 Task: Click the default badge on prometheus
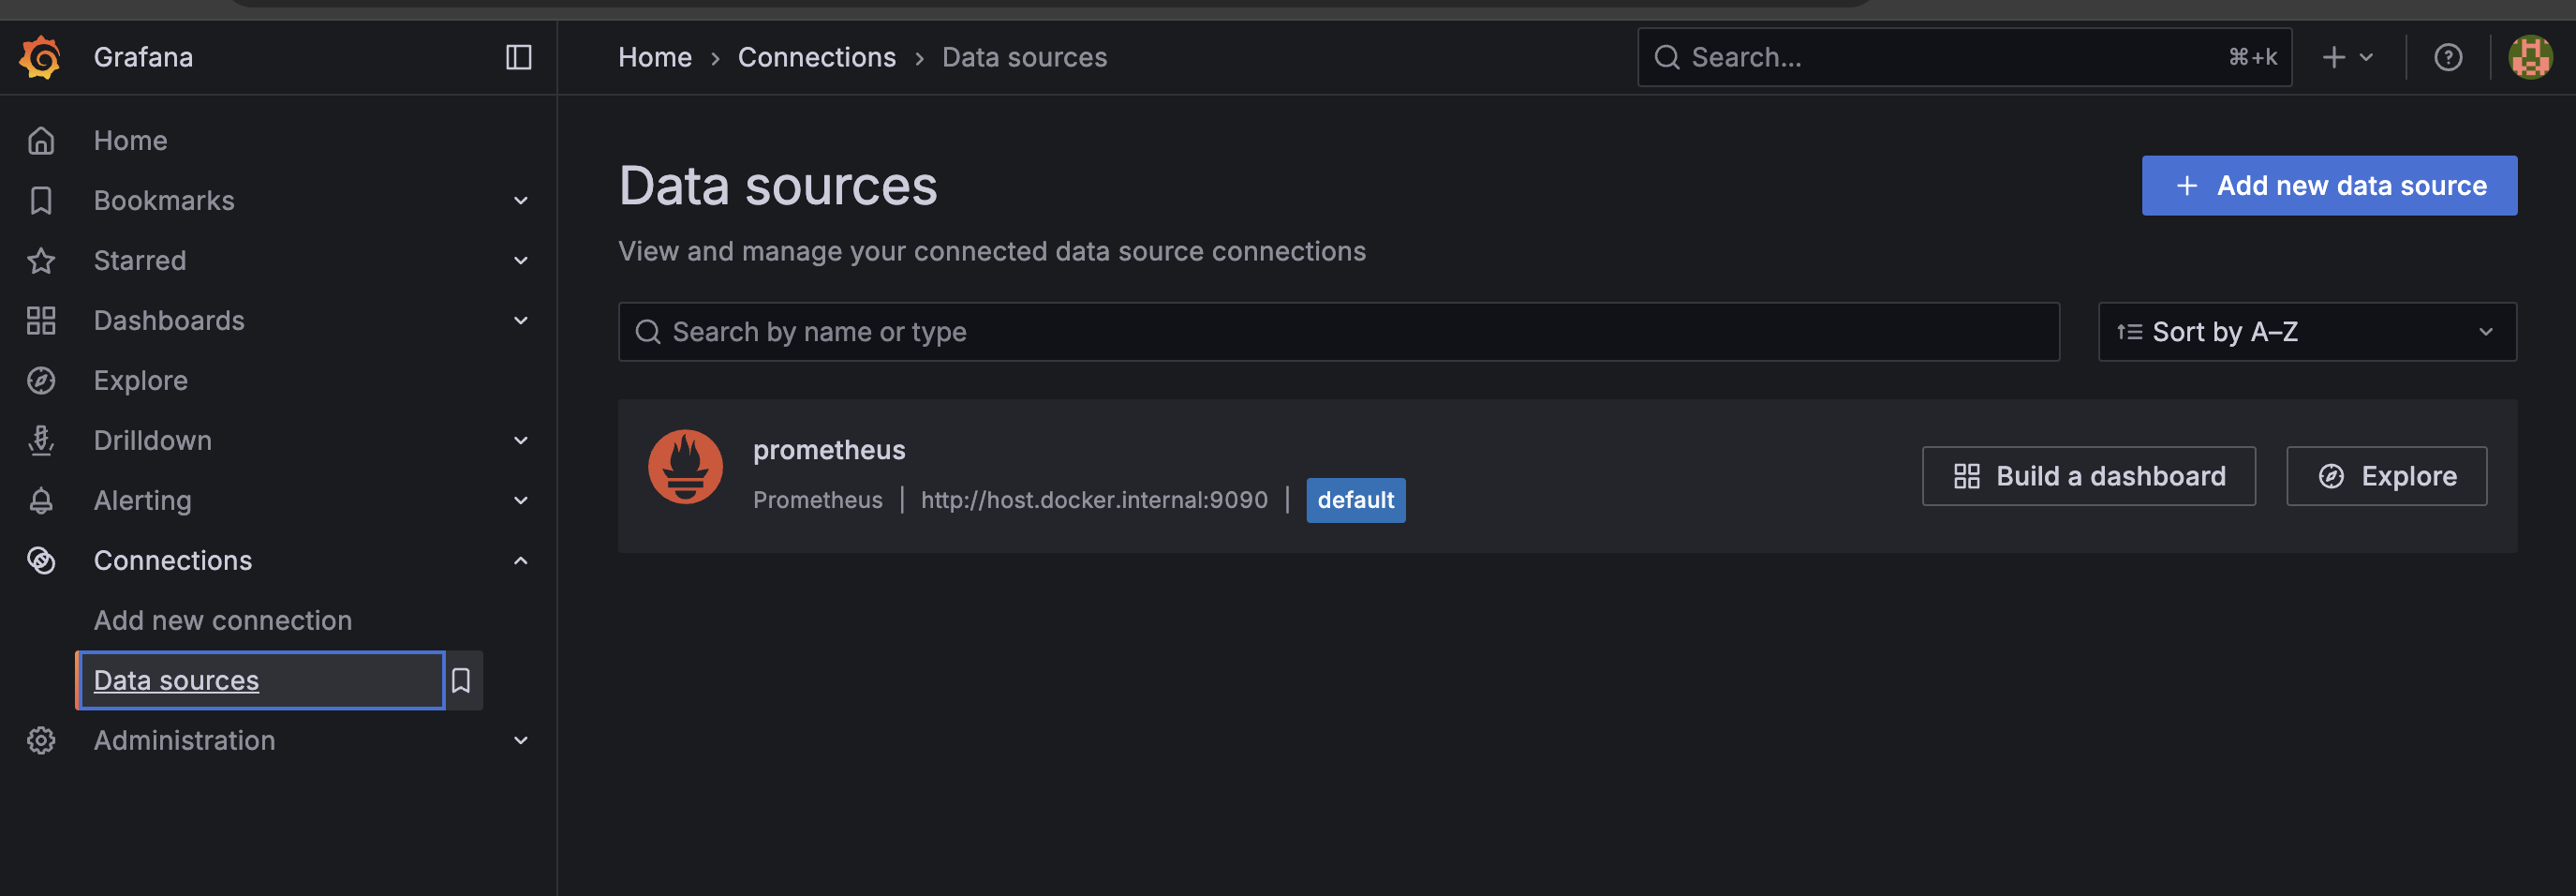[x=1355, y=500]
